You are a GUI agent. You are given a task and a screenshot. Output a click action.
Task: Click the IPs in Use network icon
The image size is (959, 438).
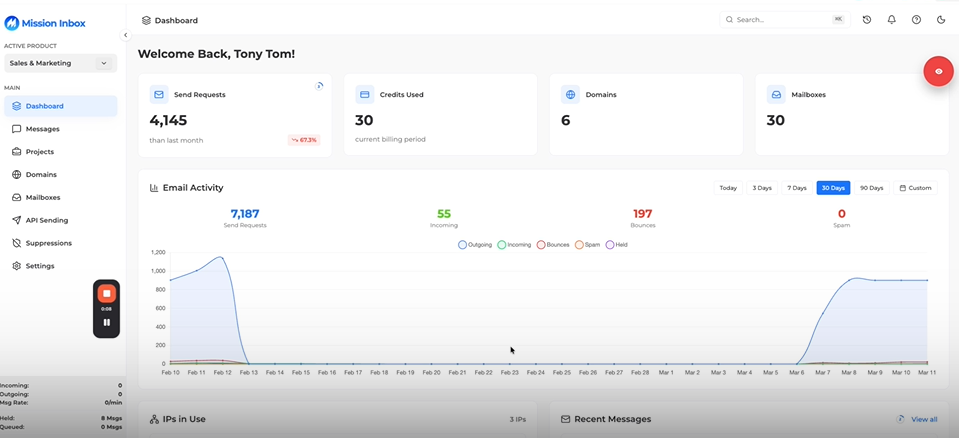coord(154,420)
